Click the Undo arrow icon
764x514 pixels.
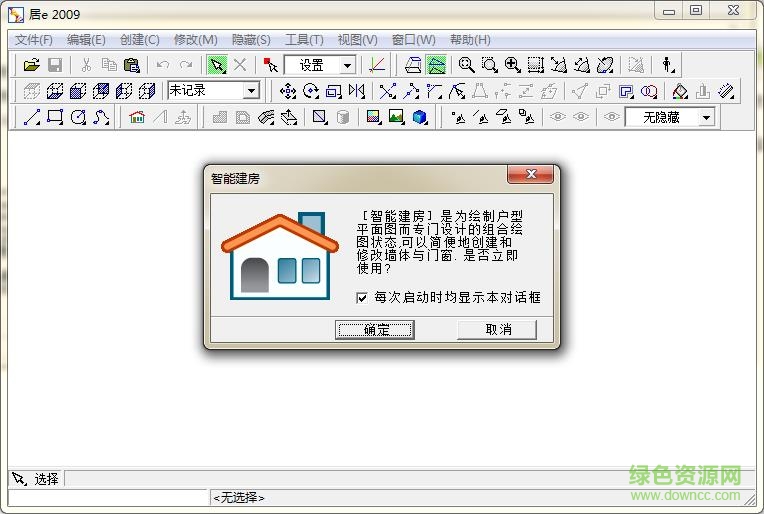coord(163,65)
